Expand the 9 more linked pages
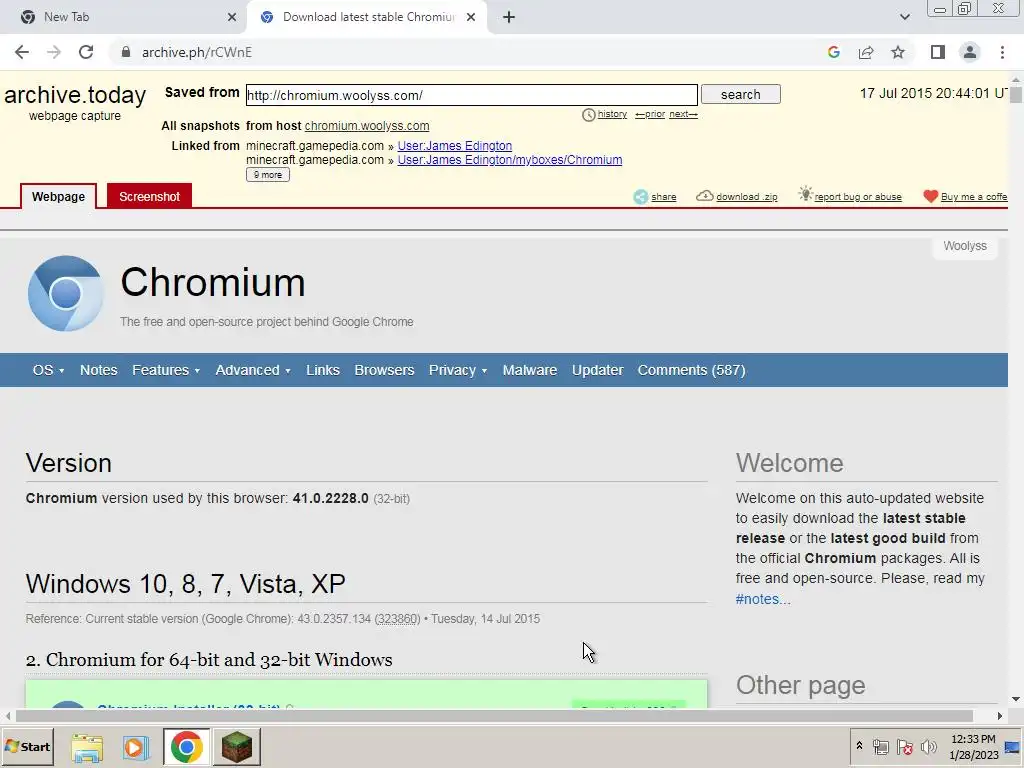1024x768 pixels. pos(268,175)
